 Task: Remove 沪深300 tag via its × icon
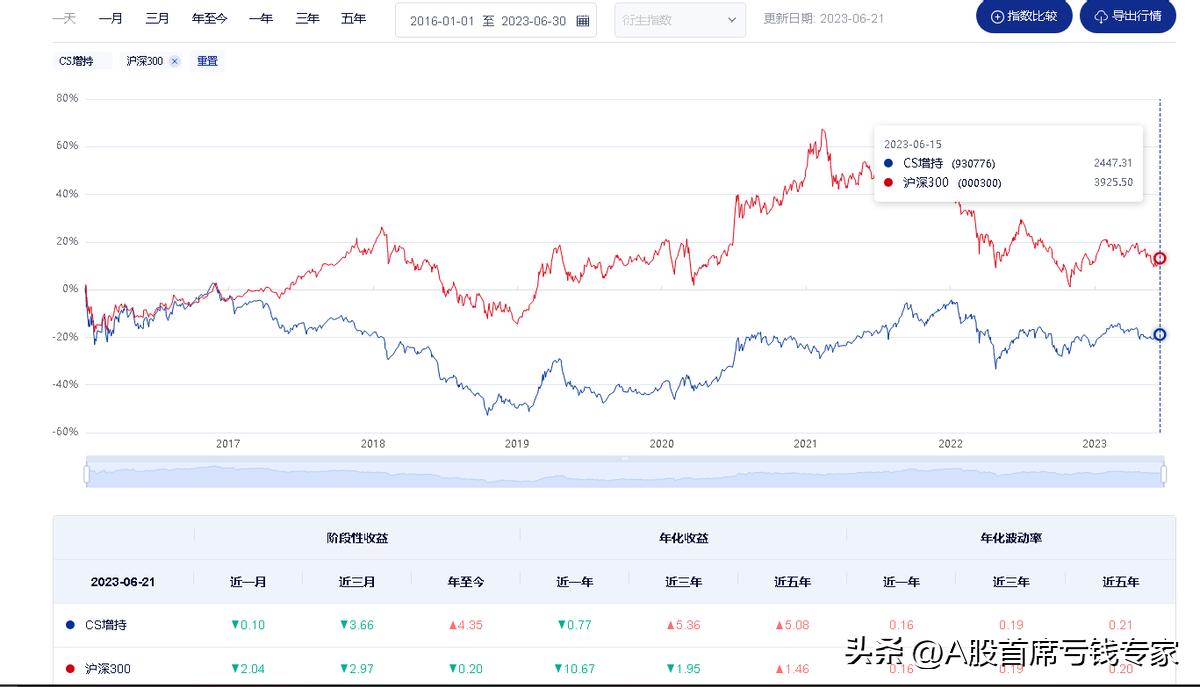(x=175, y=61)
